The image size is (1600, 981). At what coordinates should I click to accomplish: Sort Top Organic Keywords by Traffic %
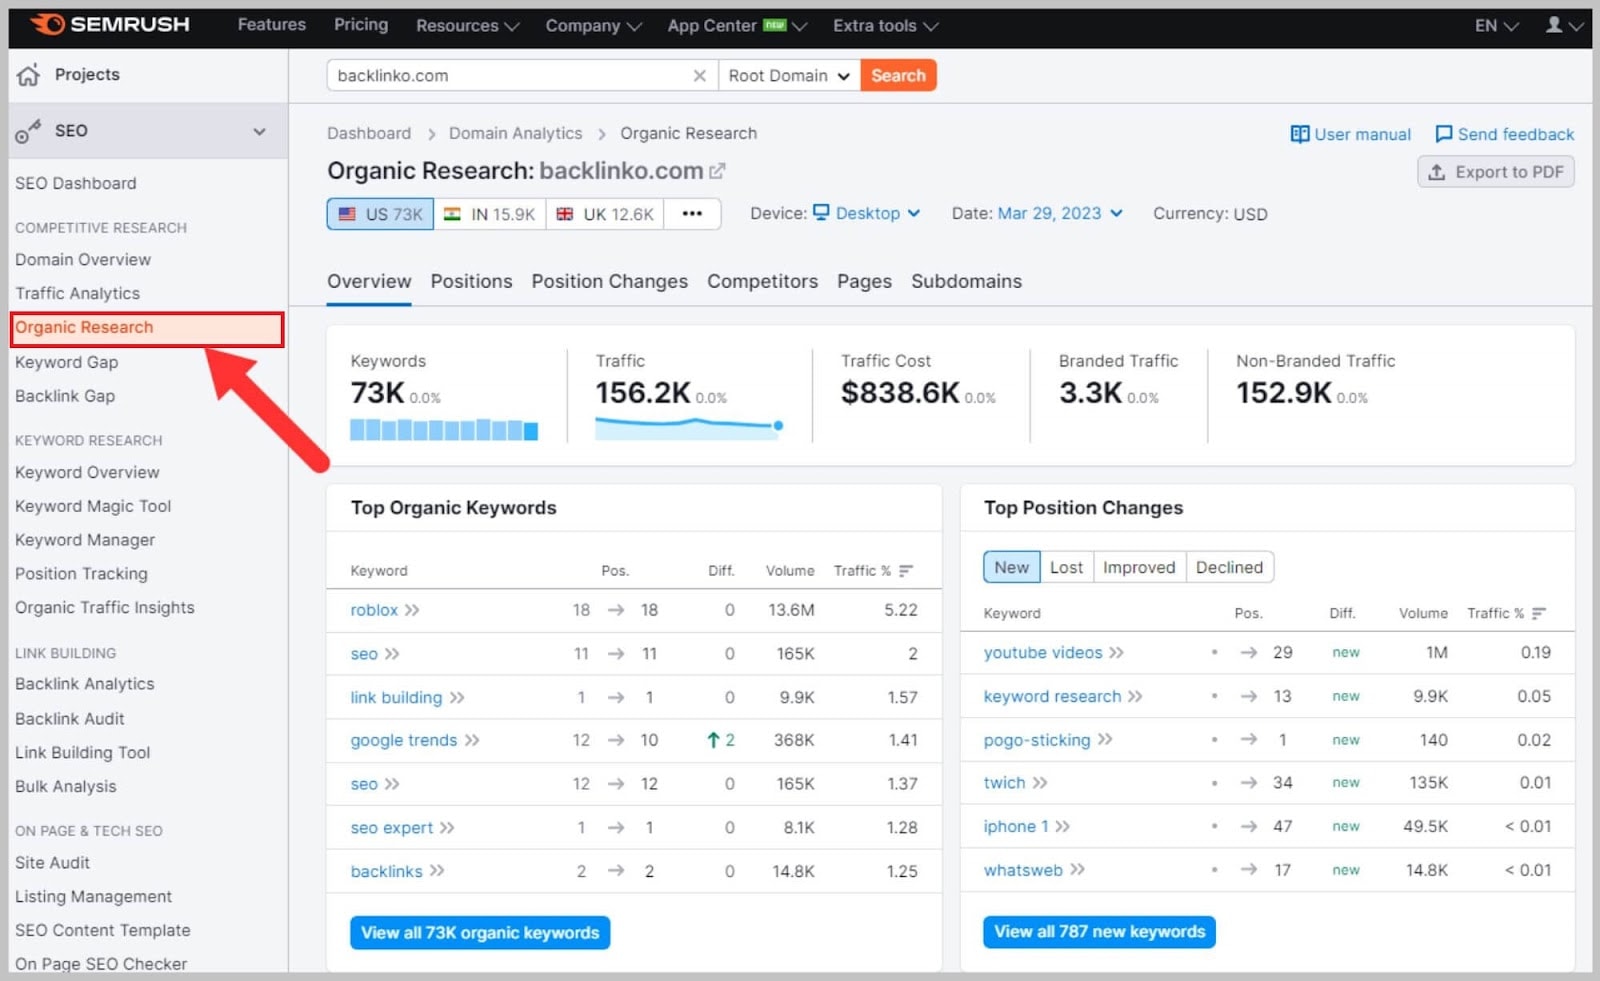point(906,571)
